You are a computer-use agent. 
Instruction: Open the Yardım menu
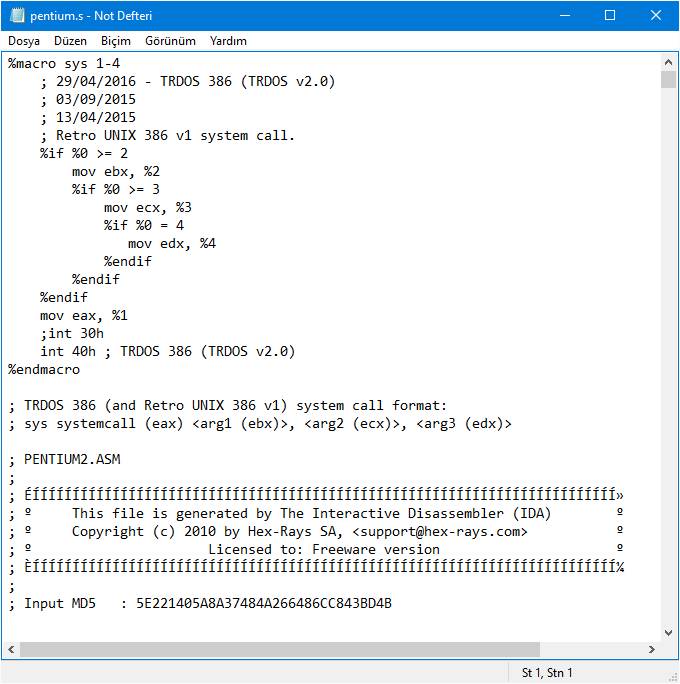coord(228,41)
